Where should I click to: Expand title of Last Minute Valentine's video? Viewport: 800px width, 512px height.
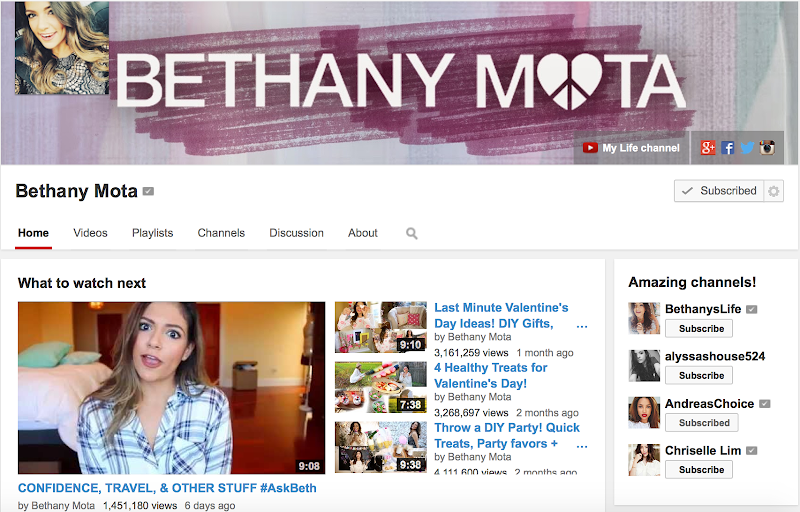coord(582,325)
